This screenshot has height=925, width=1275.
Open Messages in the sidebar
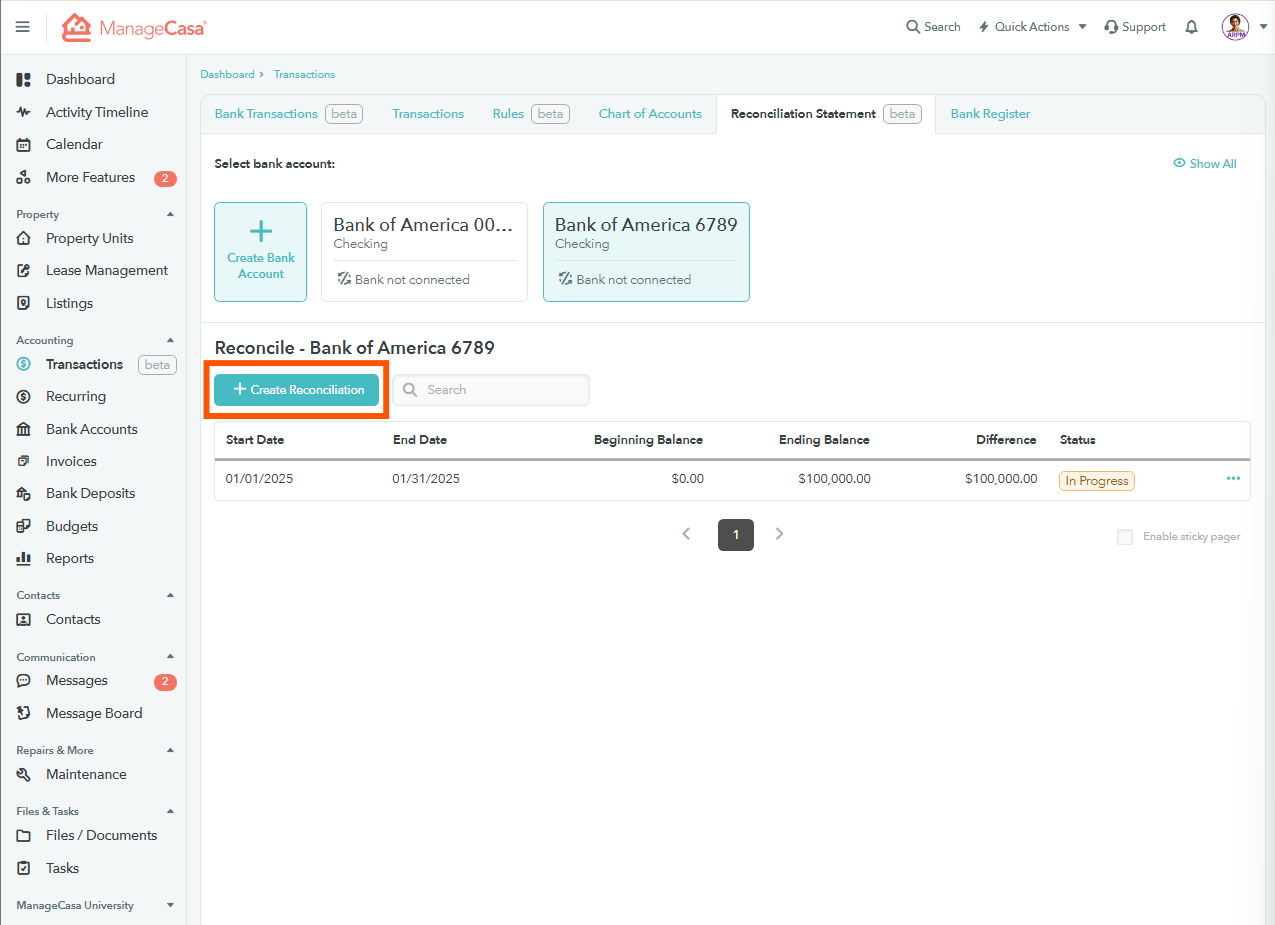[77, 680]
